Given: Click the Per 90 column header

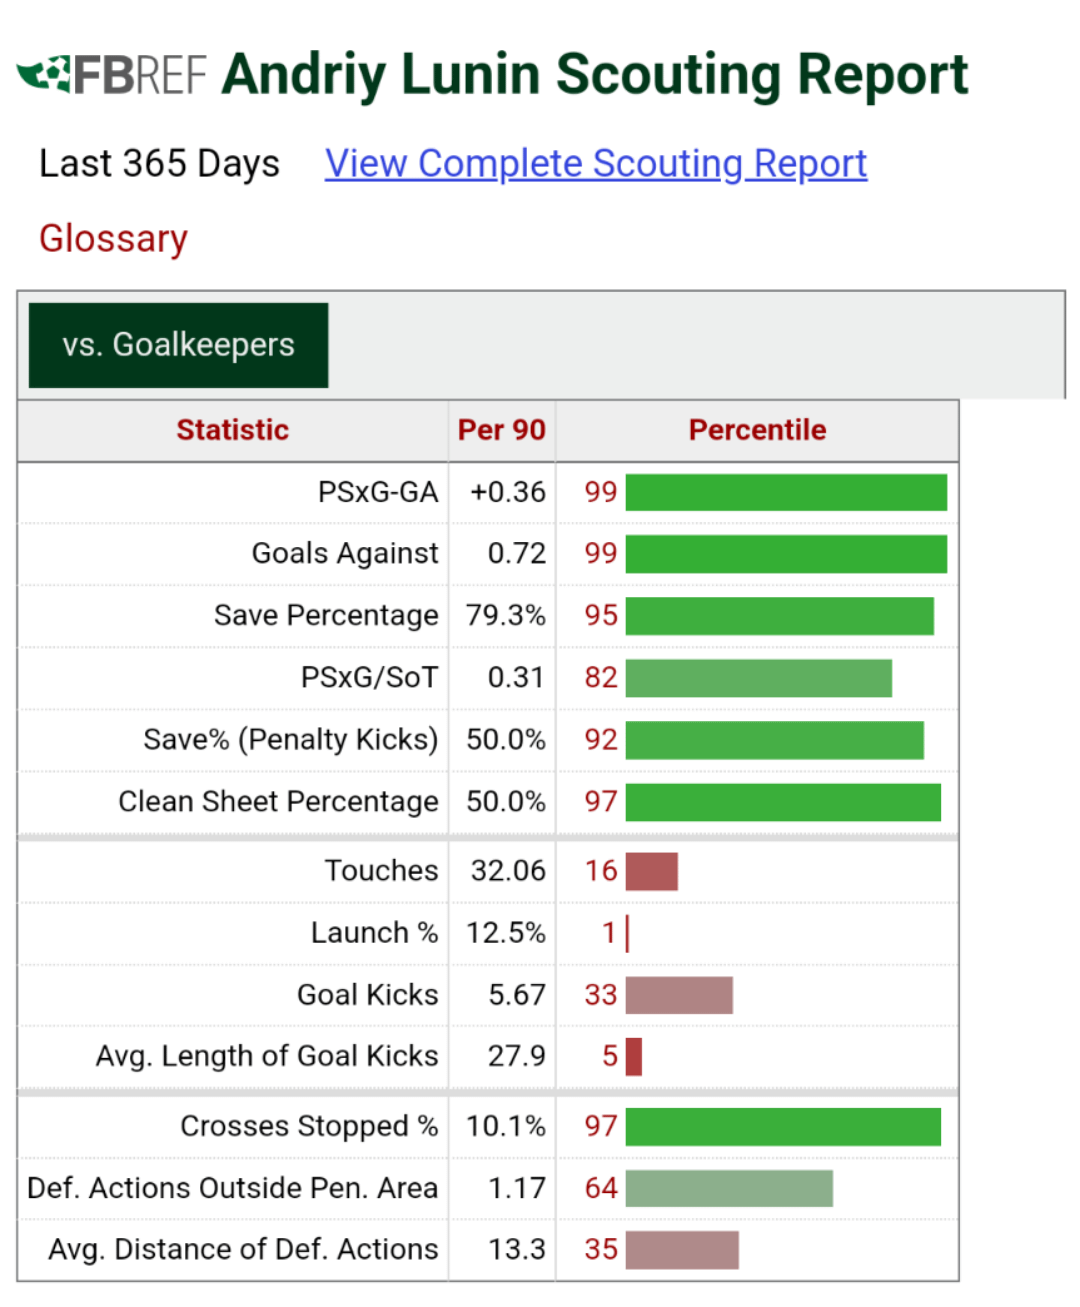Looking at the screenshot, I should point(501,430).
